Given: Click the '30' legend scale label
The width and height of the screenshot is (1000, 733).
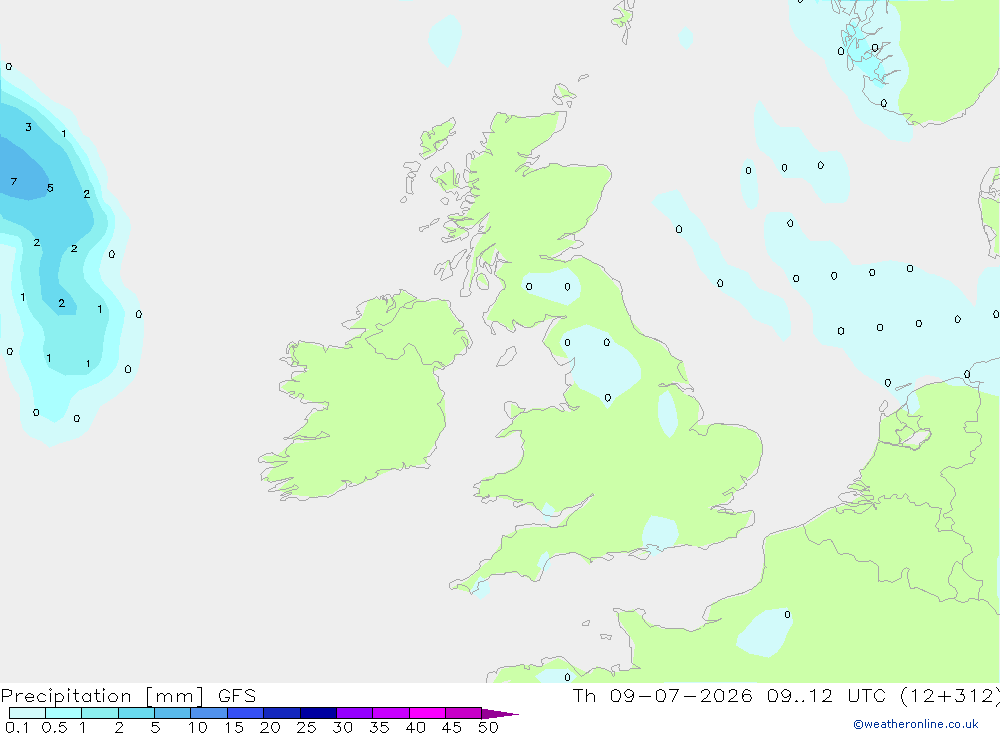Looking at the screenshot, I should 343,727.
